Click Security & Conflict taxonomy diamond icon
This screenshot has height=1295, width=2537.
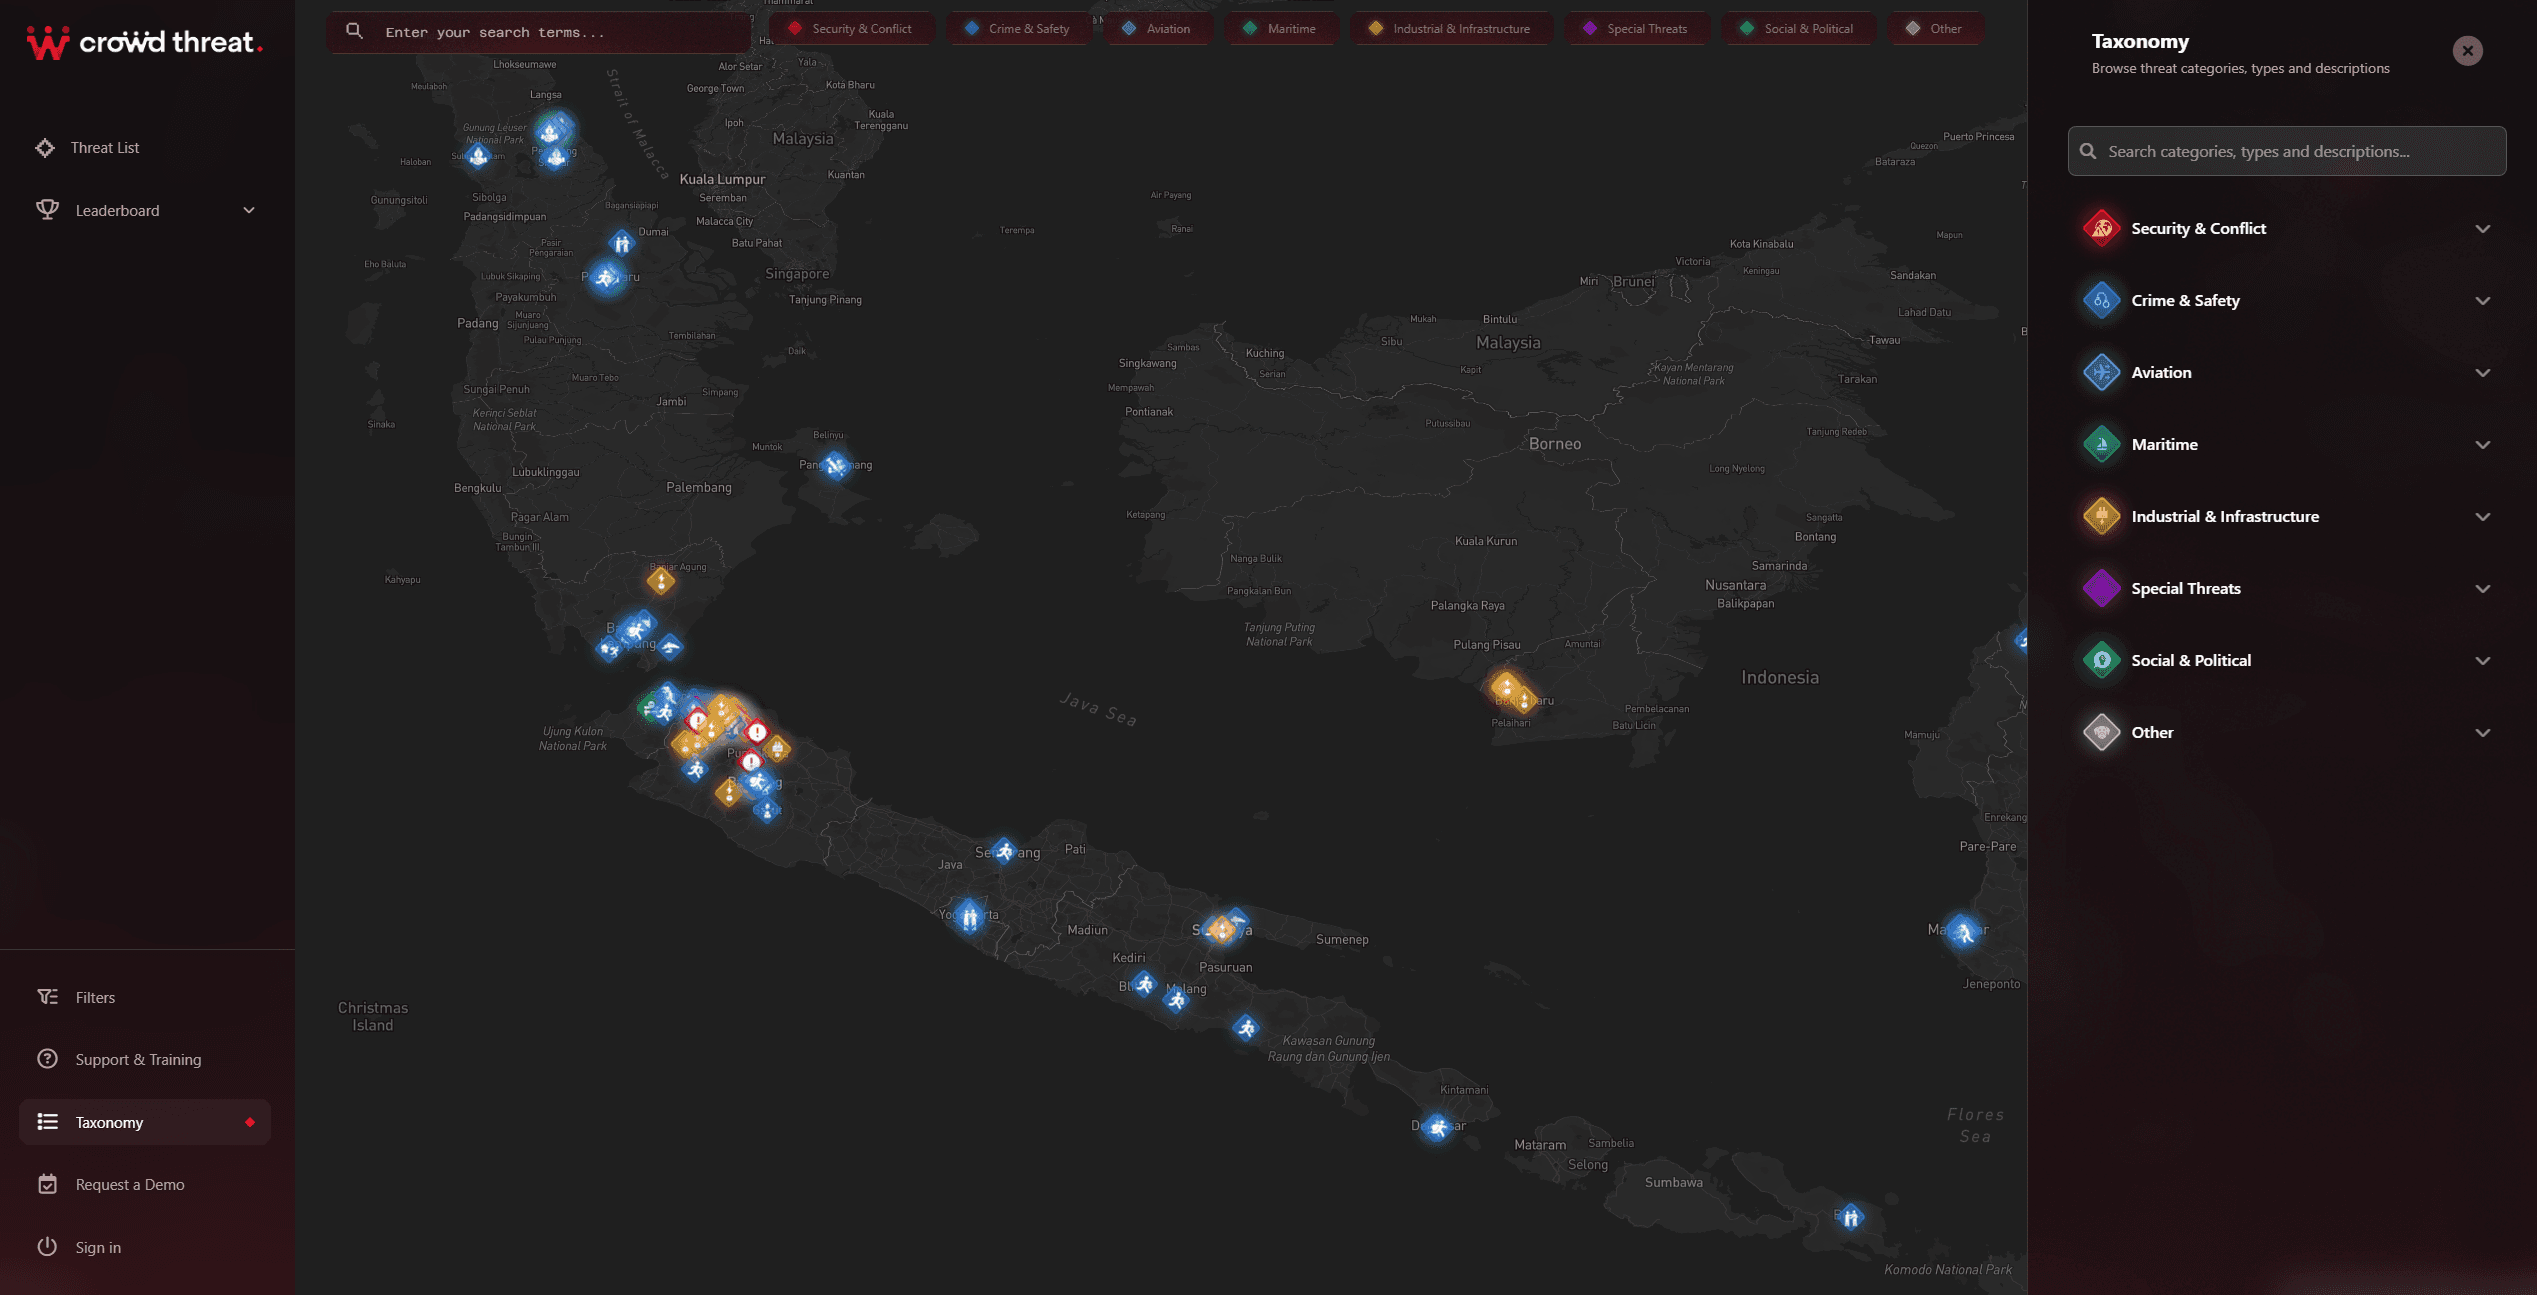click(2102, 229)
